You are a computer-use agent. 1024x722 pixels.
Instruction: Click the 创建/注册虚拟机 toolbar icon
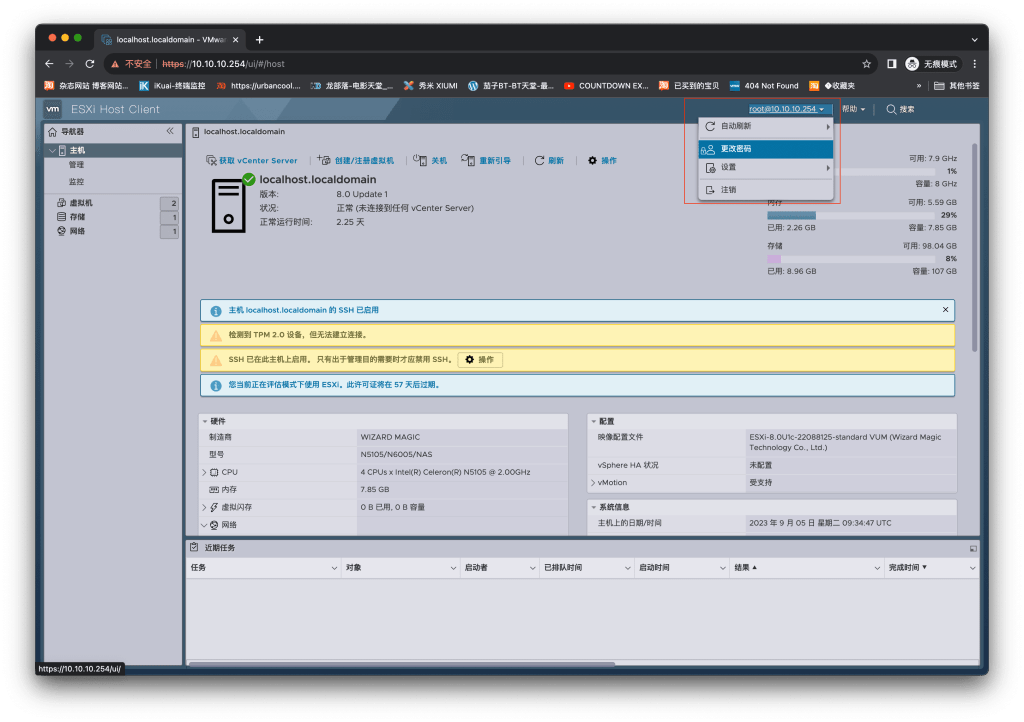tap(323, 160)
